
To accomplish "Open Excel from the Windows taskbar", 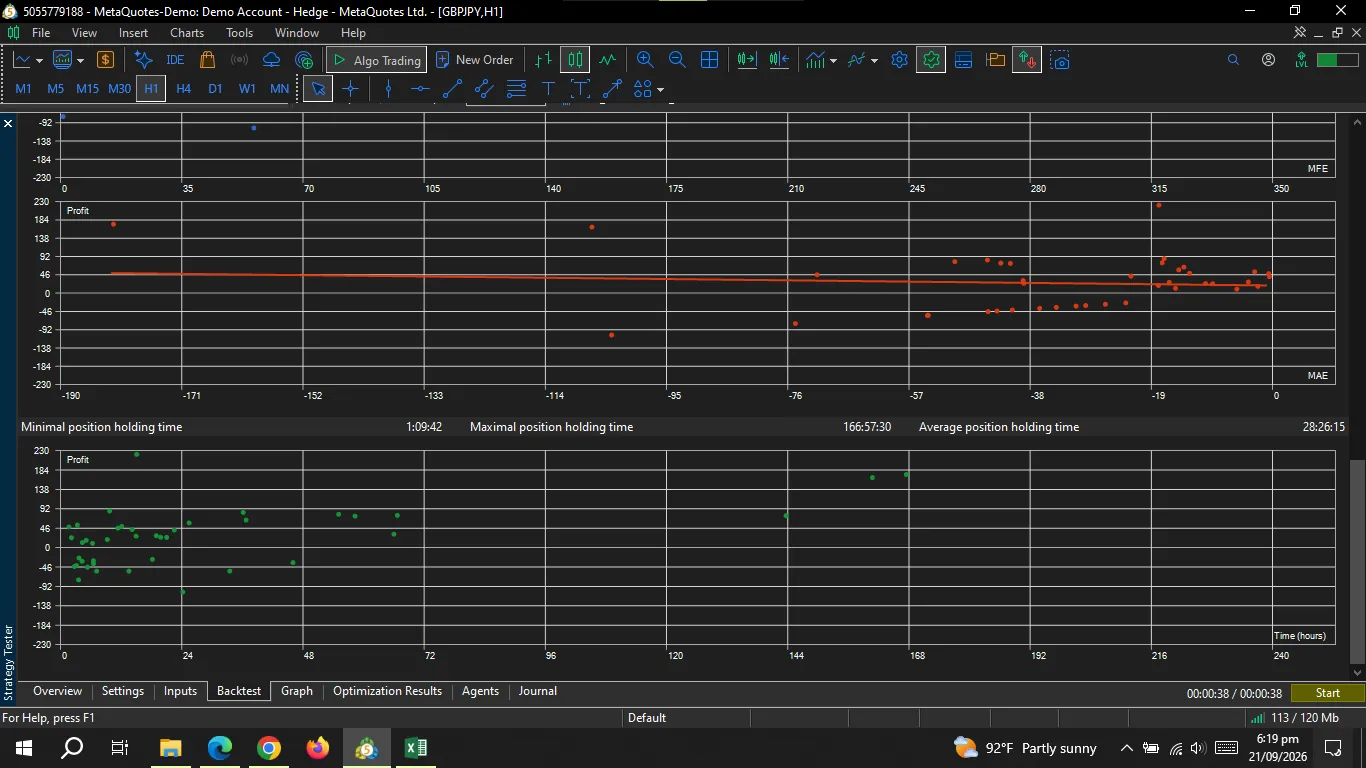I will pos(415,747).
